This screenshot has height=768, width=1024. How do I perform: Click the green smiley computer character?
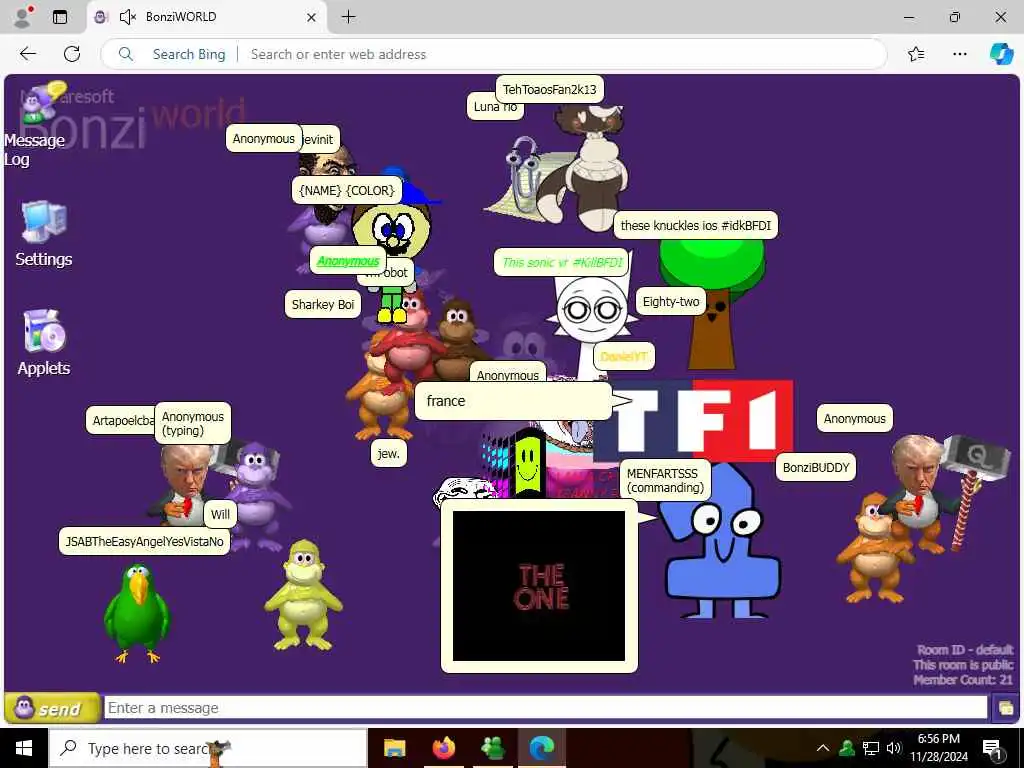coord(527,464)
